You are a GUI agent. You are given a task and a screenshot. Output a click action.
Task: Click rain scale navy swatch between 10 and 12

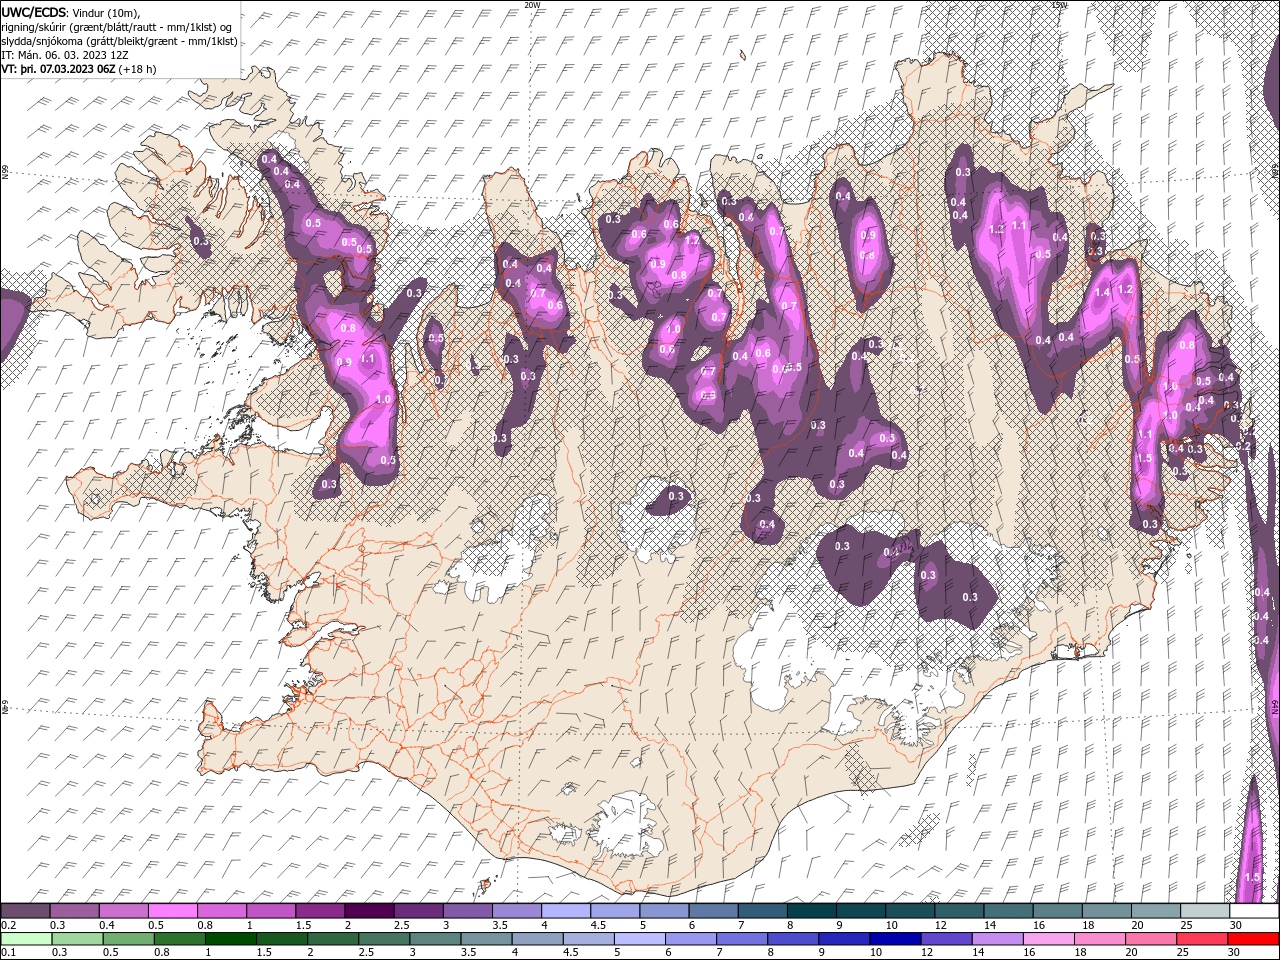895,939
